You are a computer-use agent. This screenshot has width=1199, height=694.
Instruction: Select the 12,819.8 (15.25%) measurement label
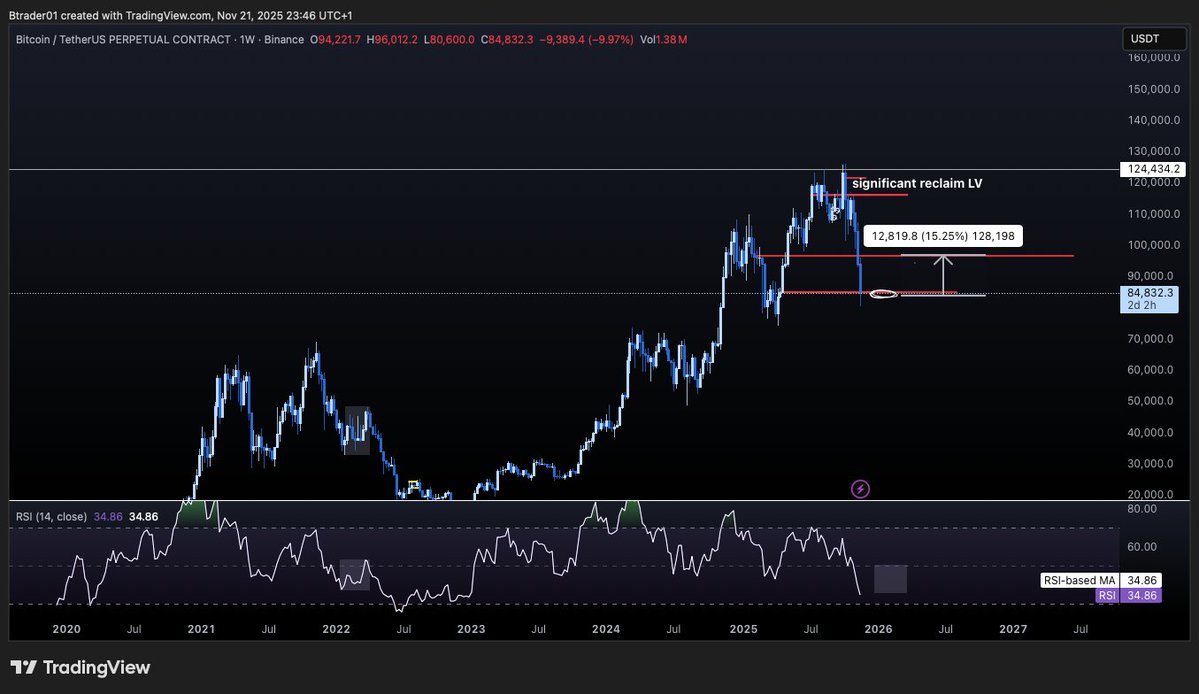pos(942,235)
